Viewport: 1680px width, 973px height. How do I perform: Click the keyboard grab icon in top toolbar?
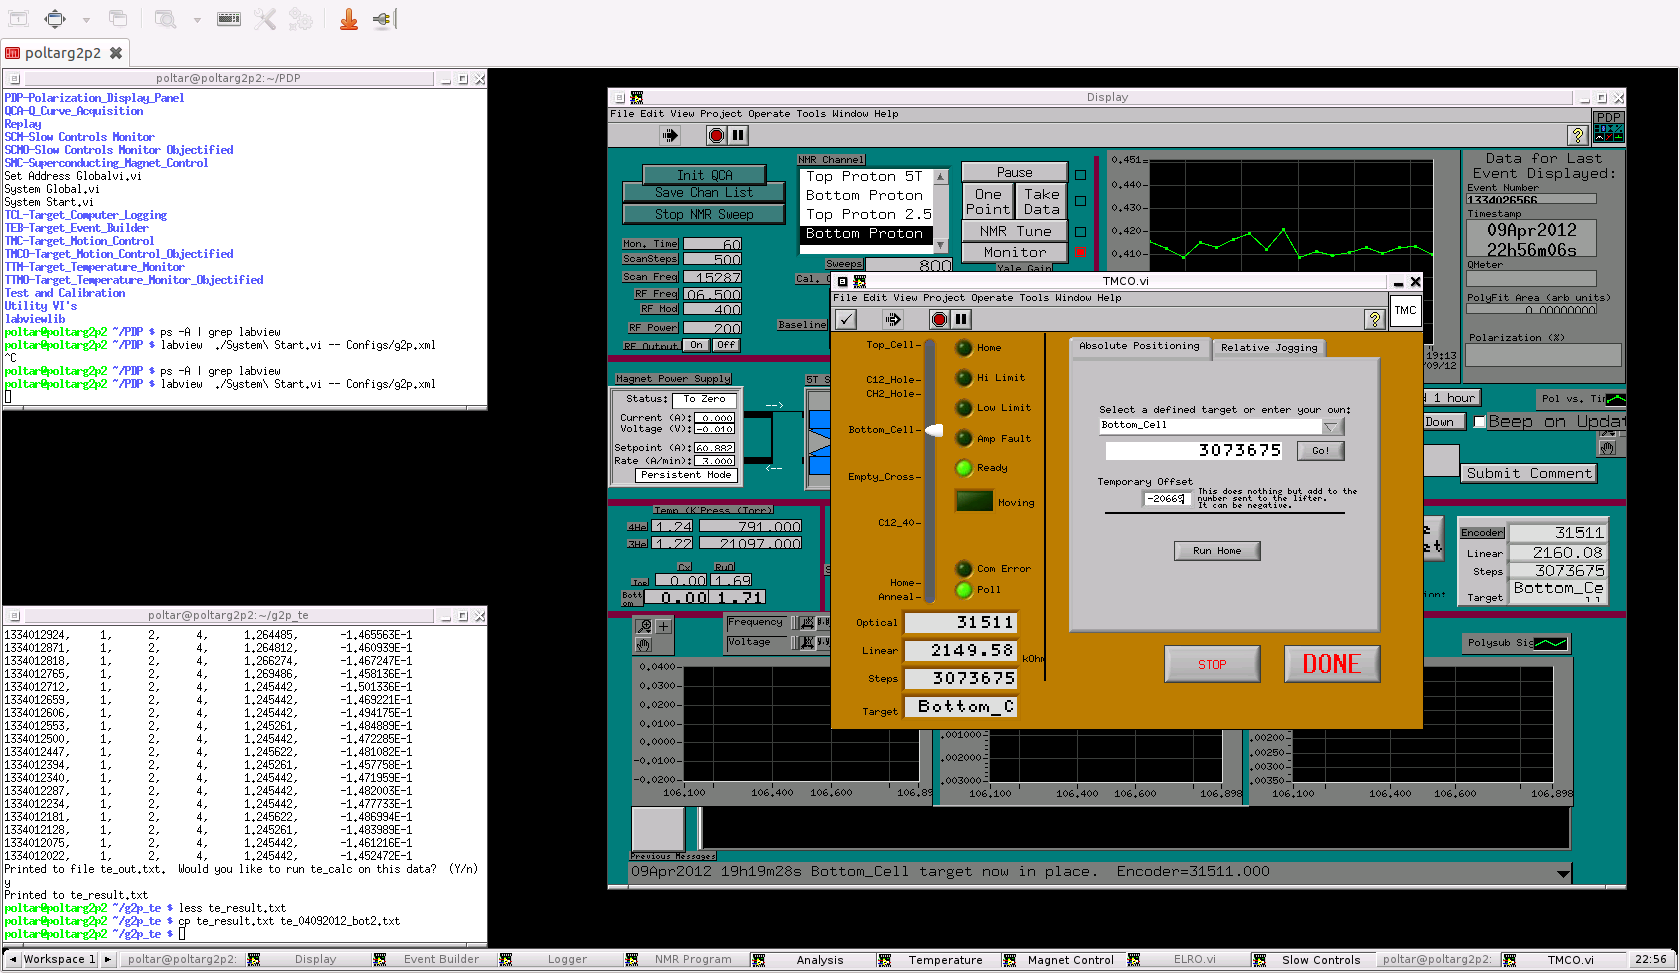229,19
